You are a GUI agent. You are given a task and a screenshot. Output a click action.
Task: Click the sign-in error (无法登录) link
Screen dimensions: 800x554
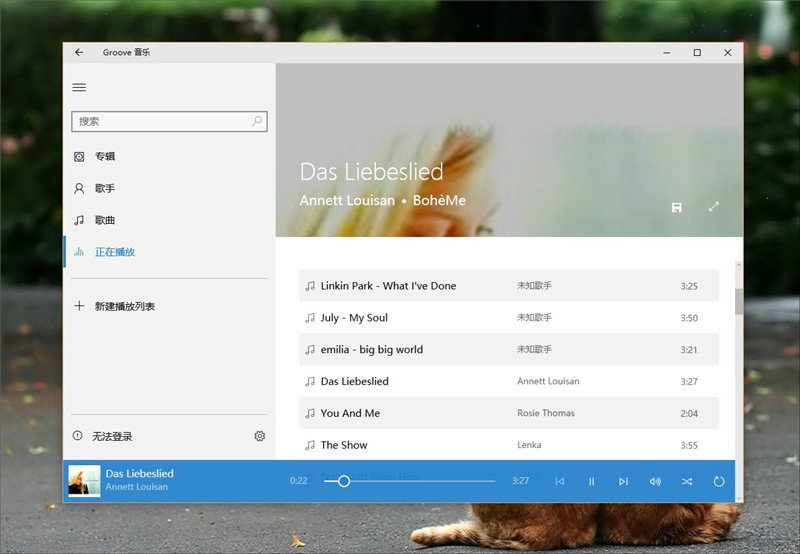[112, 436]
